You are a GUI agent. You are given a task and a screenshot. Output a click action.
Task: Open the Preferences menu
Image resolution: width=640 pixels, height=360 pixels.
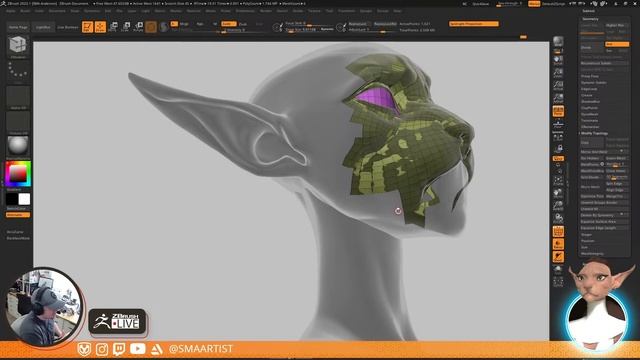tap(245, 11)
